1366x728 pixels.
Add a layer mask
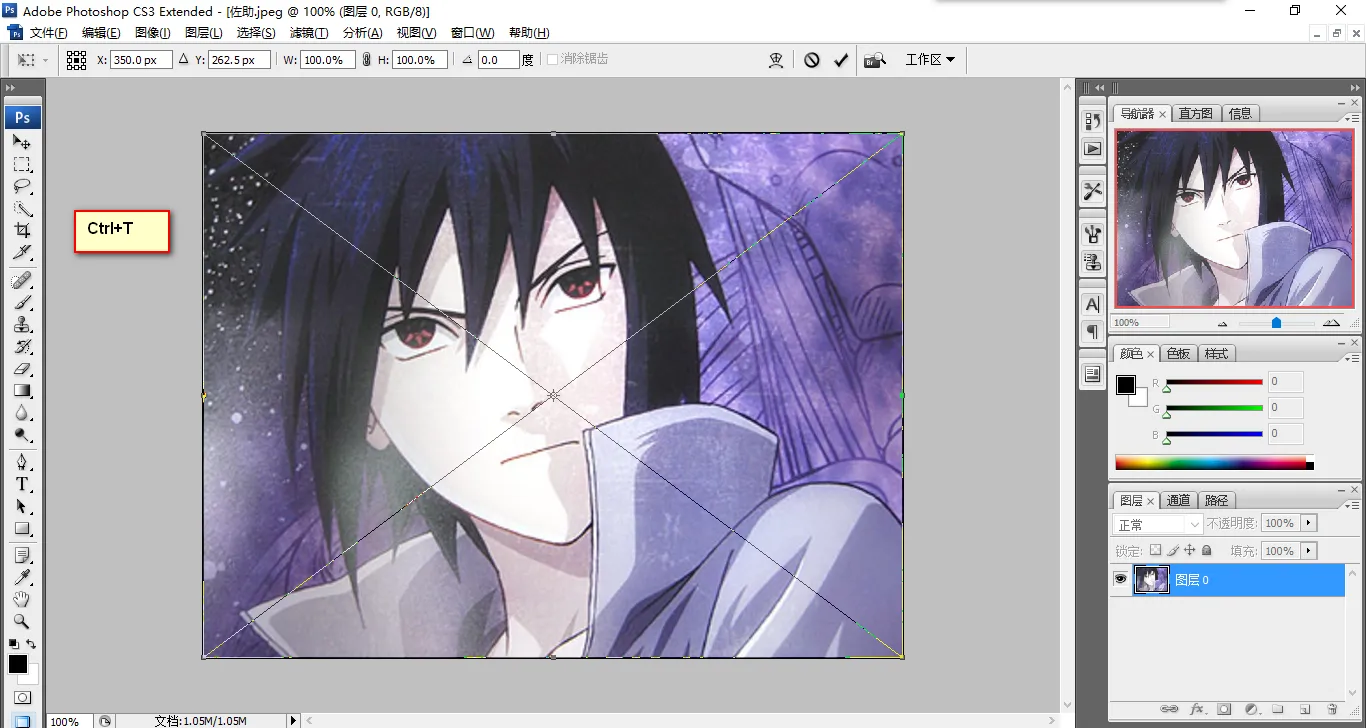coord(1224,709)
